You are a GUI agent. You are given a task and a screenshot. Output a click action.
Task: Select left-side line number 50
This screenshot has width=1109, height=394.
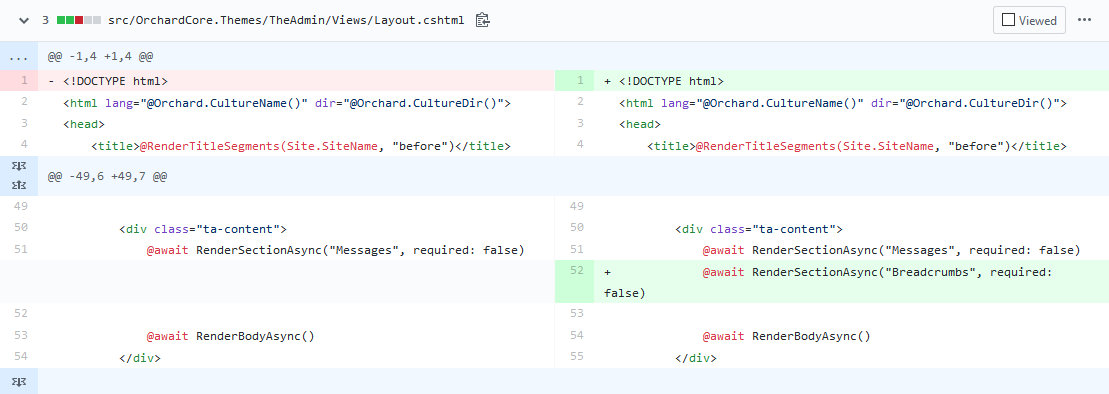[20, 228]
